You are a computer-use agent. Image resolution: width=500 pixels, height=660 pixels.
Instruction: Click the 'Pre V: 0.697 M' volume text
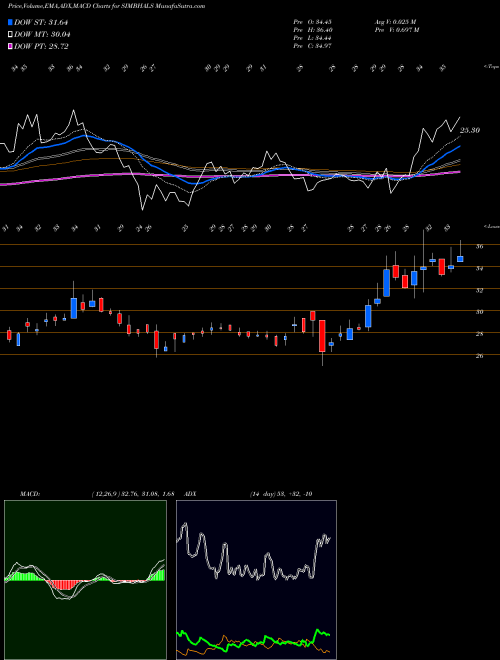[x=396, y=30]
